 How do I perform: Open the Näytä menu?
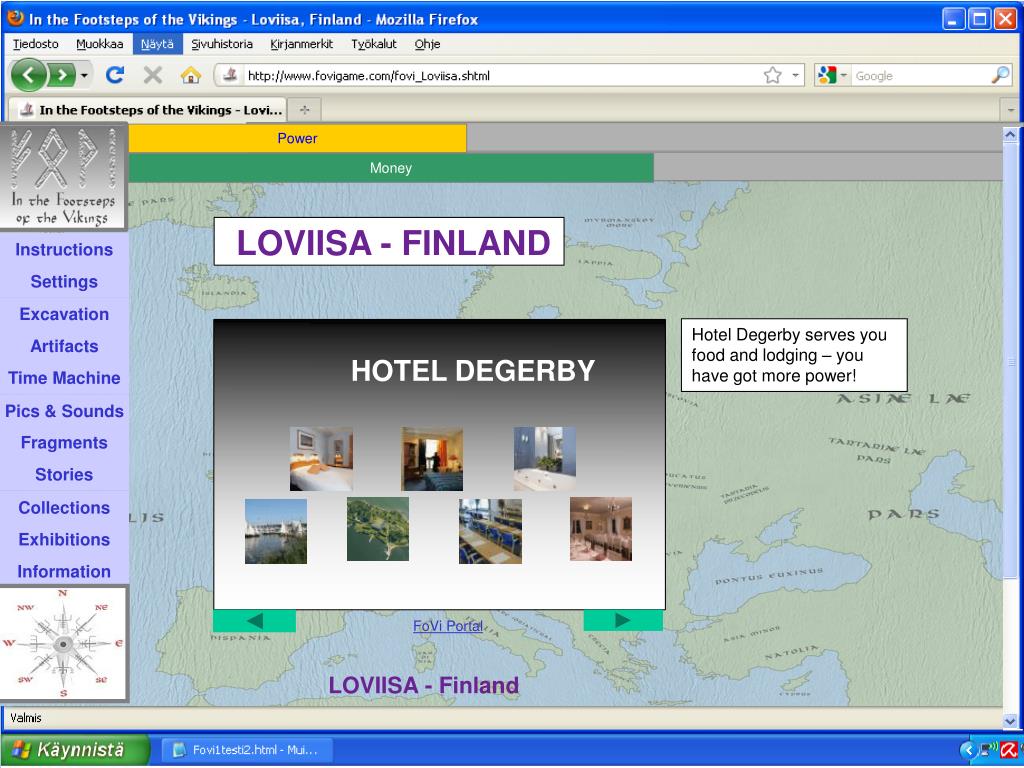point(157,44)
